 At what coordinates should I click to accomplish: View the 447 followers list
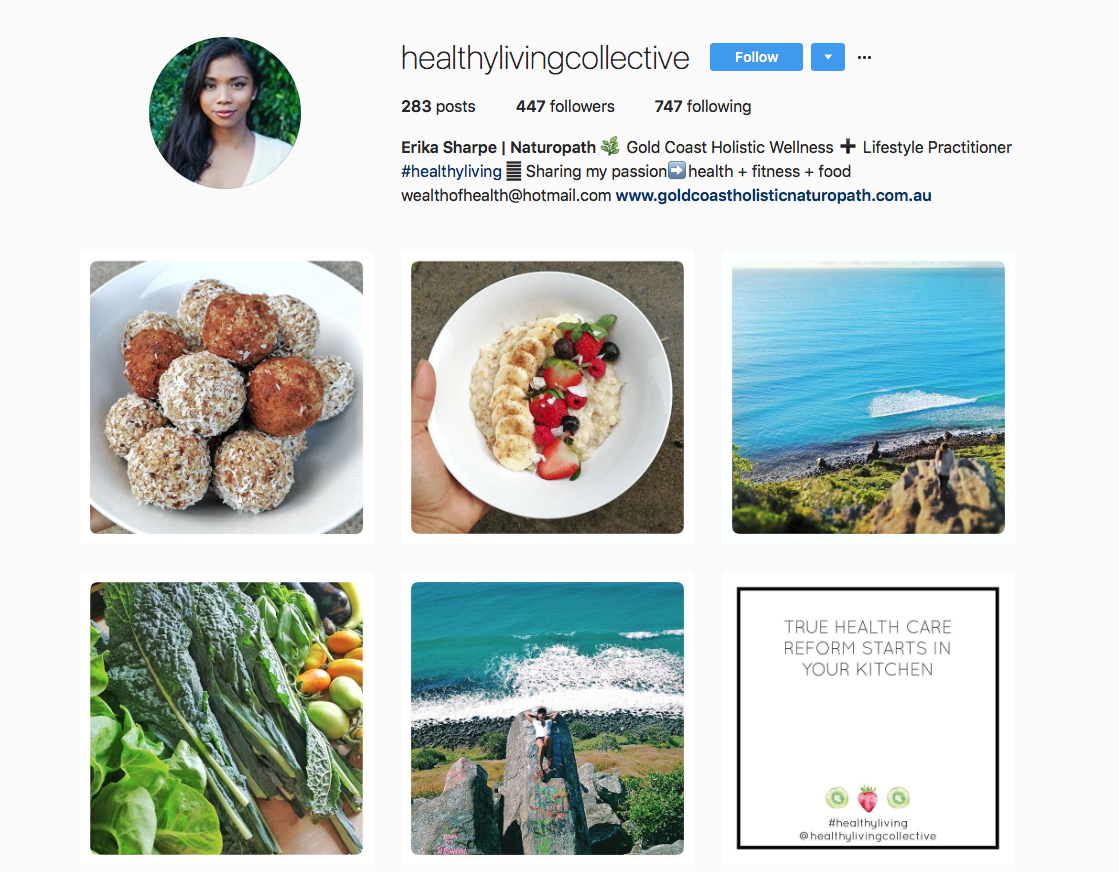(565, 106)
